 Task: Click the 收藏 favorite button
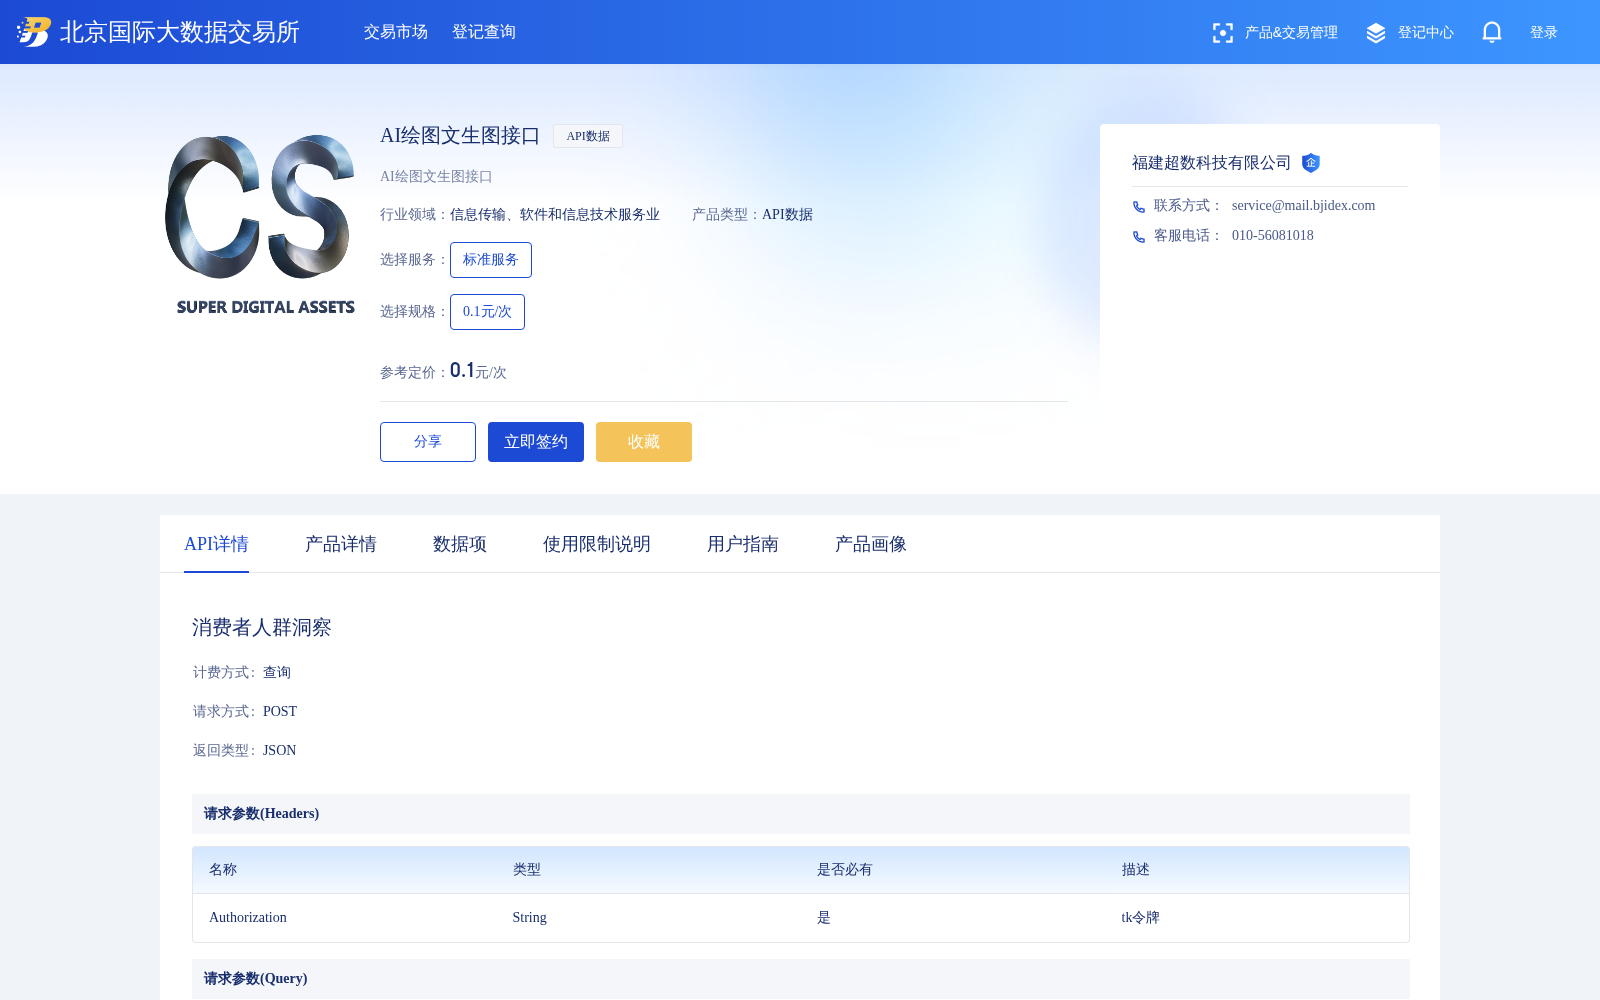point(644,442)
